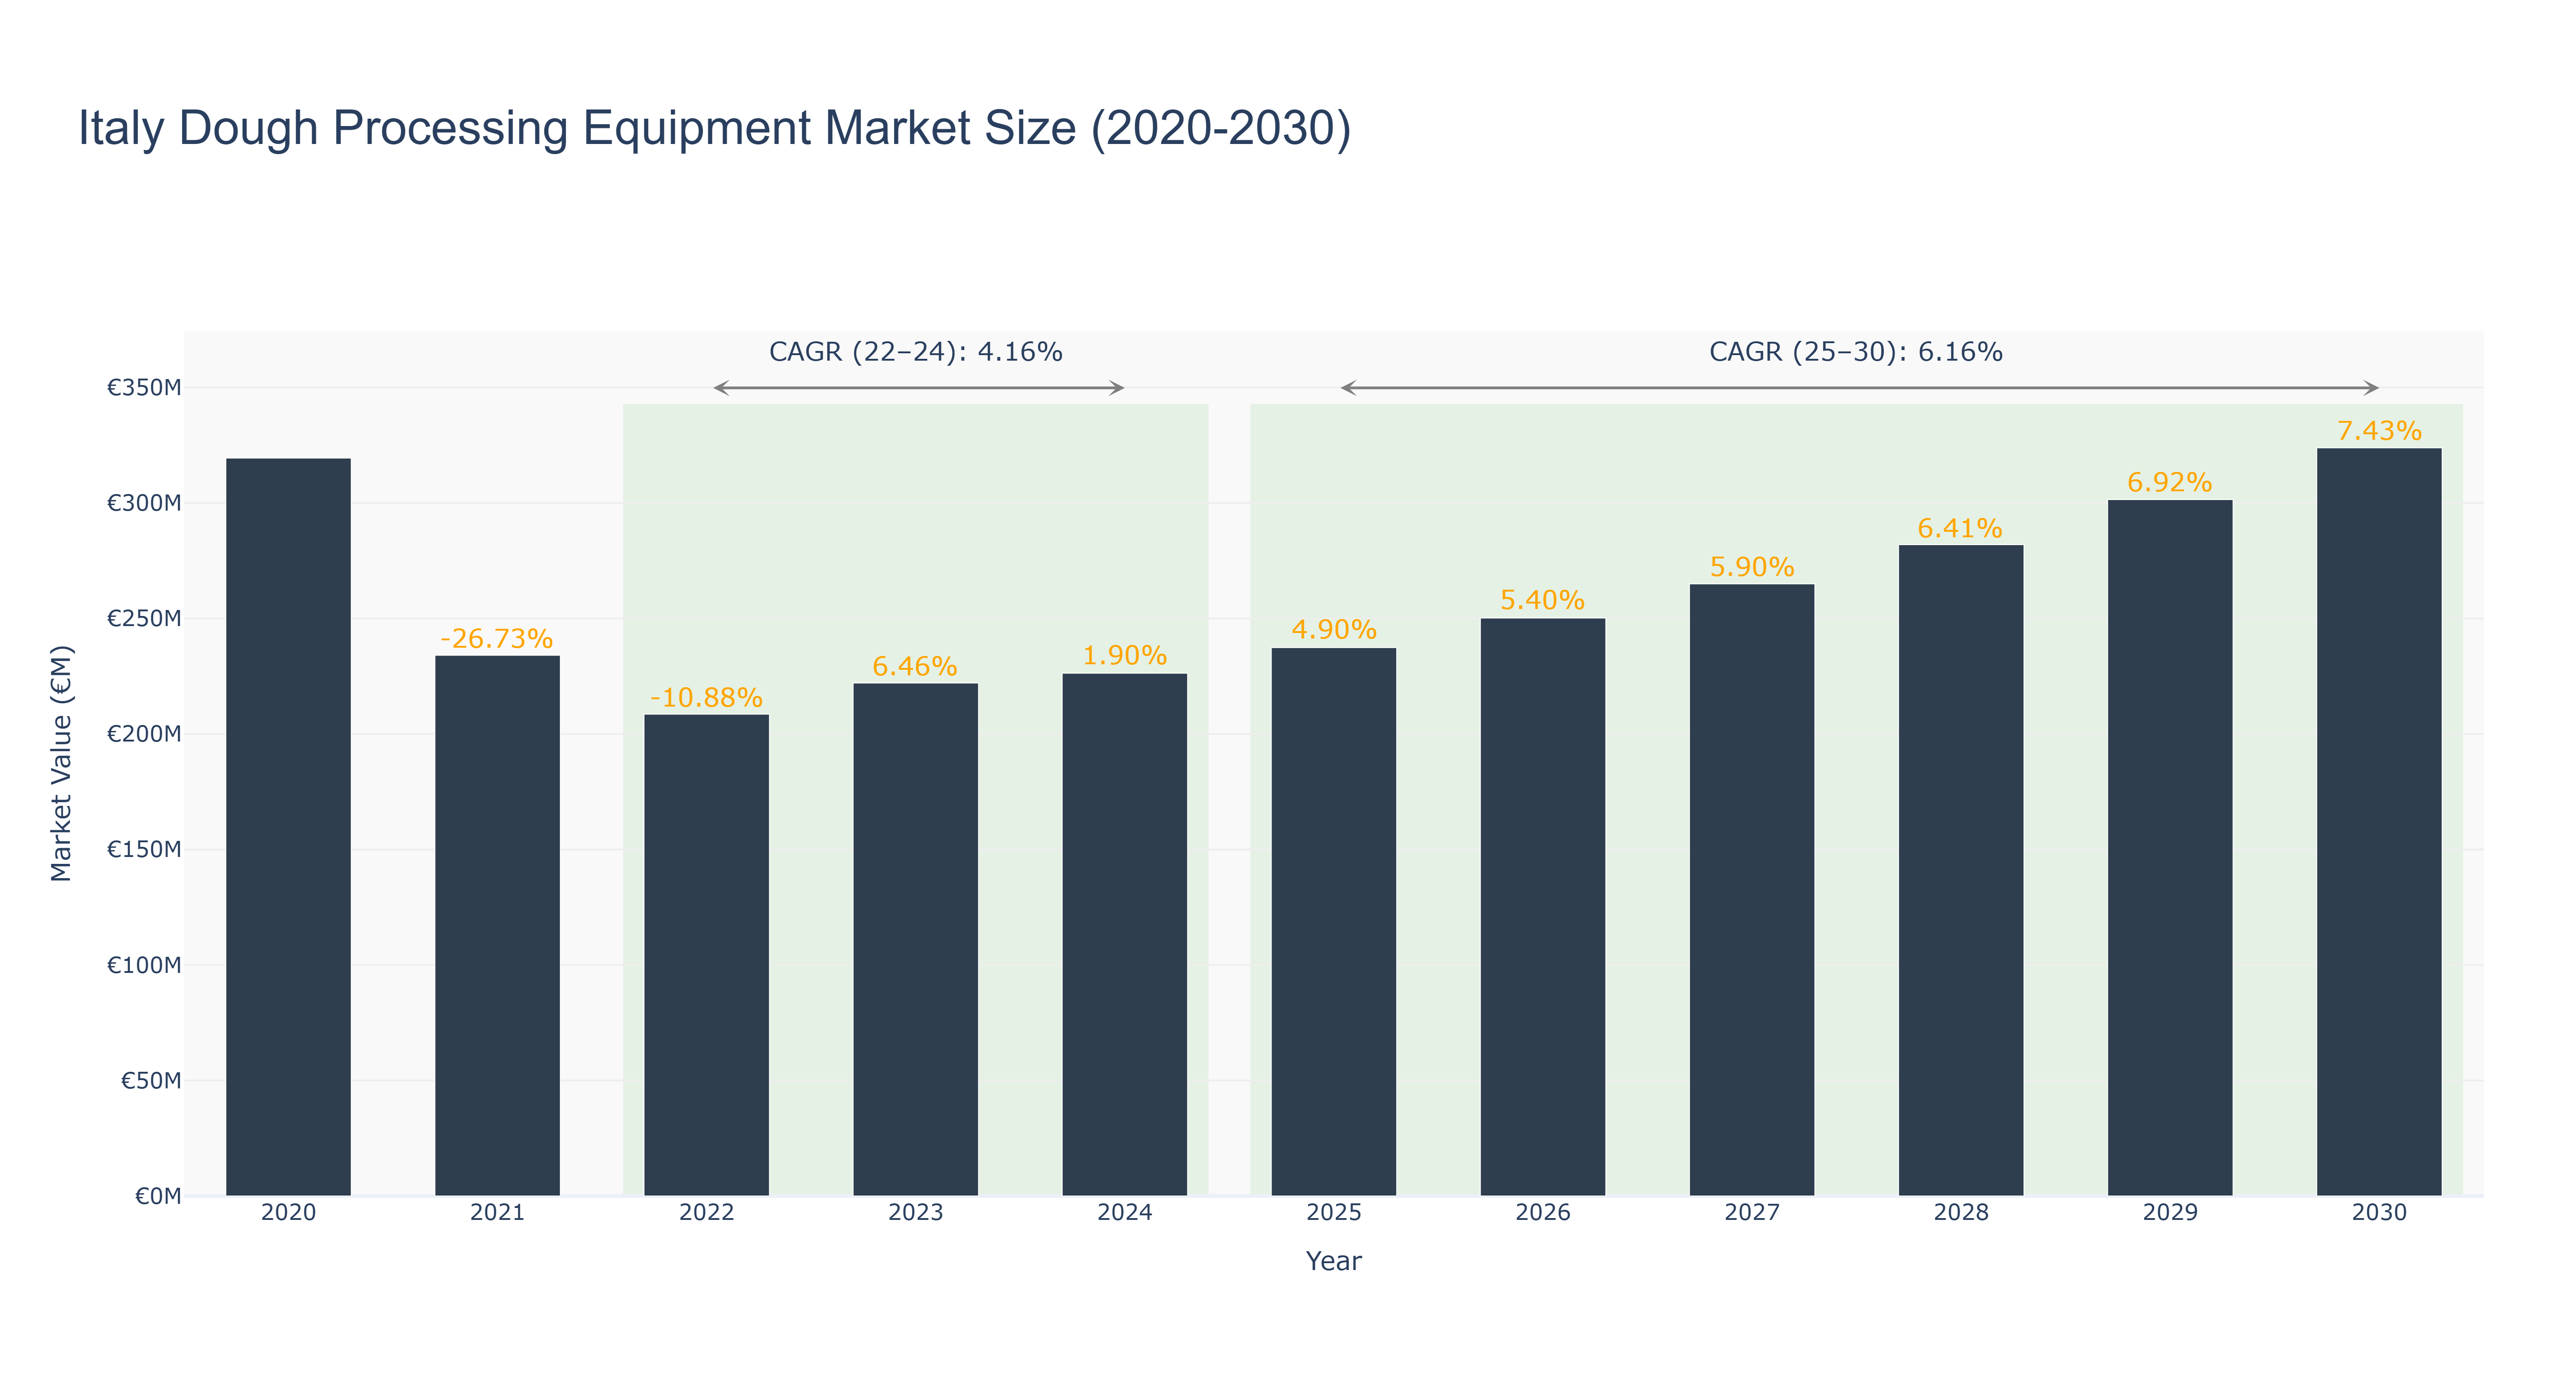This screenshot has width=2576, height=1380.
Task: Click the CAGR (22–24): 4.16% annotation
Action: (x=915, y=352)
